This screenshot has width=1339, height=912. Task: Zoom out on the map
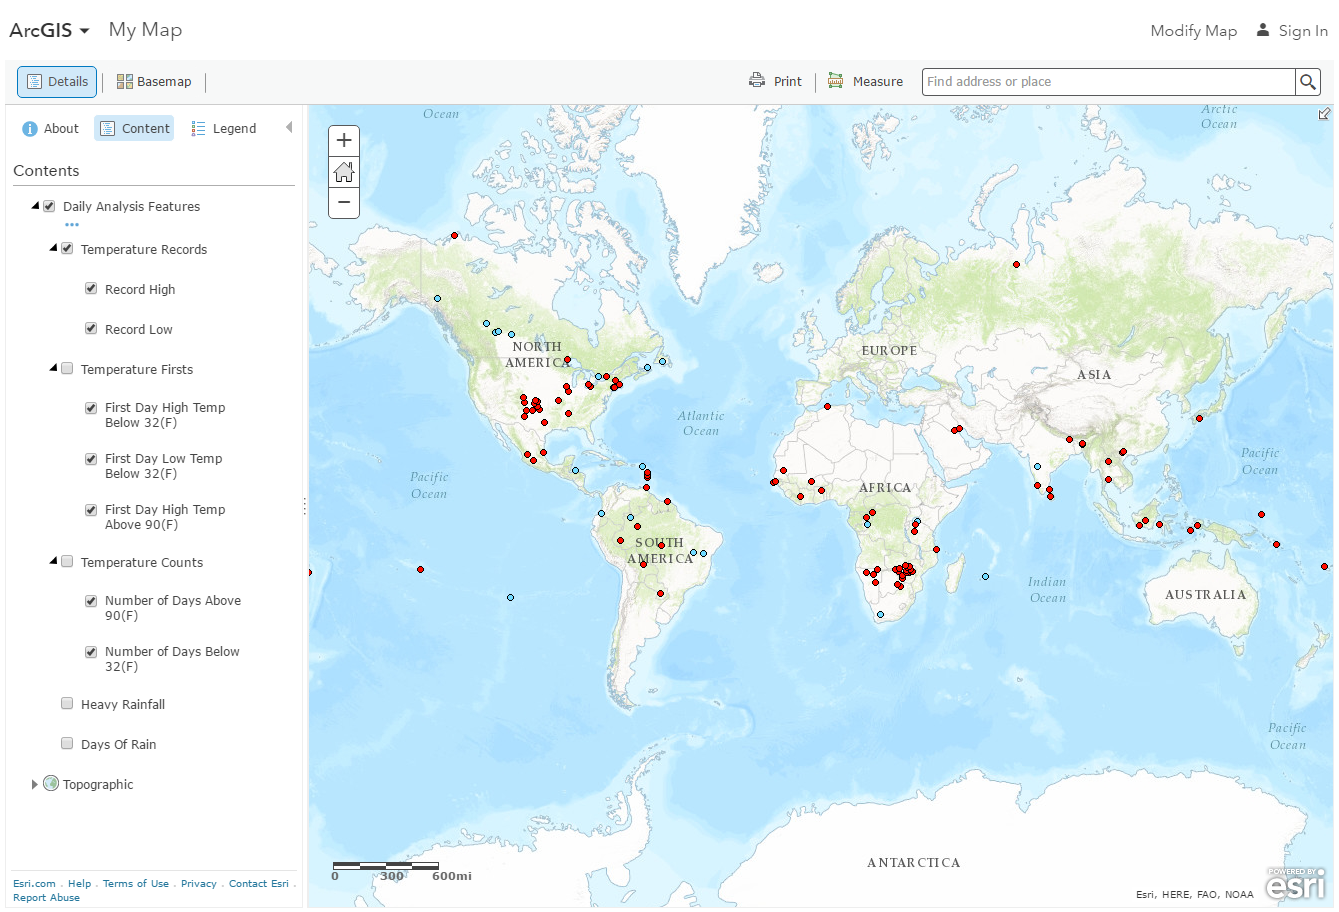pos(344,202)
